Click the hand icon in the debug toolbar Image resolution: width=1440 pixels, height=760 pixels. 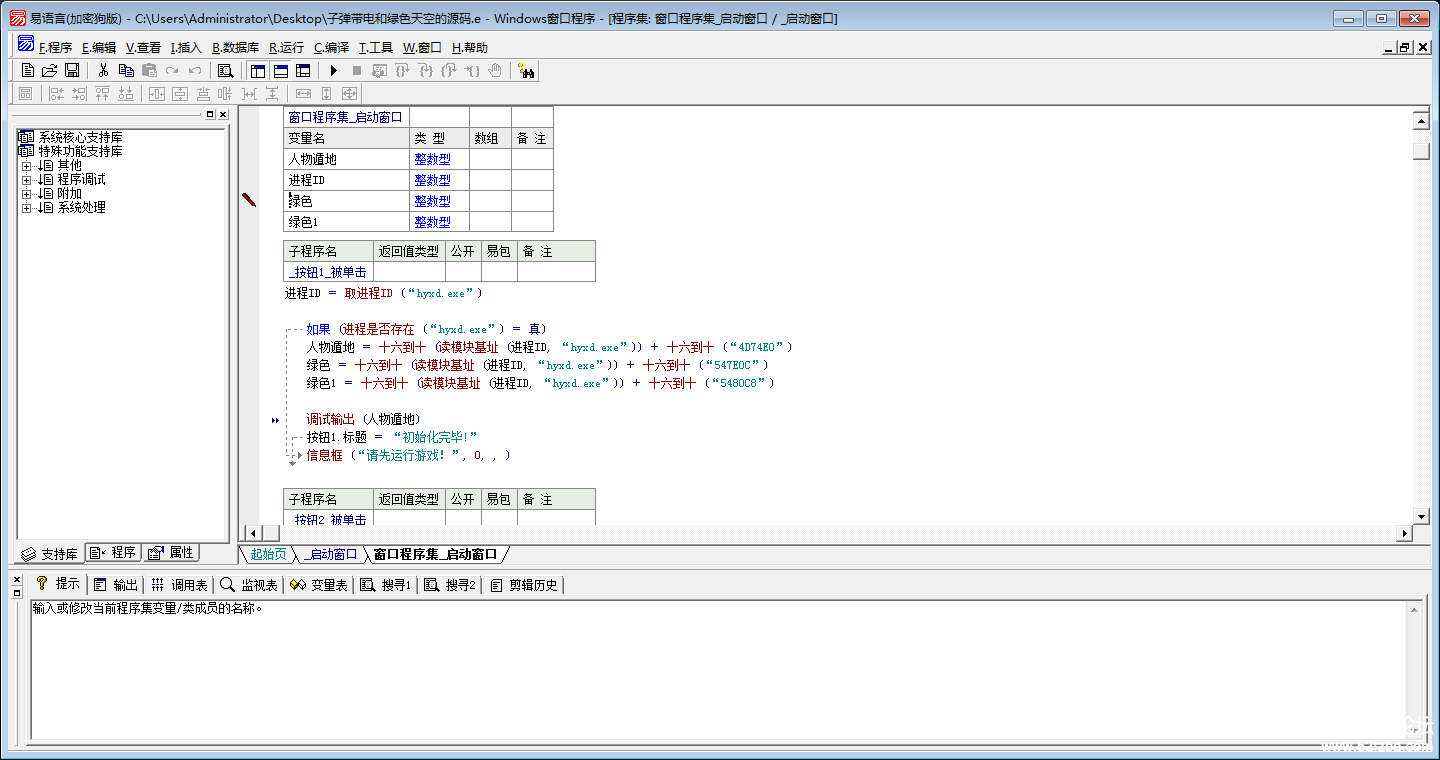(x=495, y=70)
